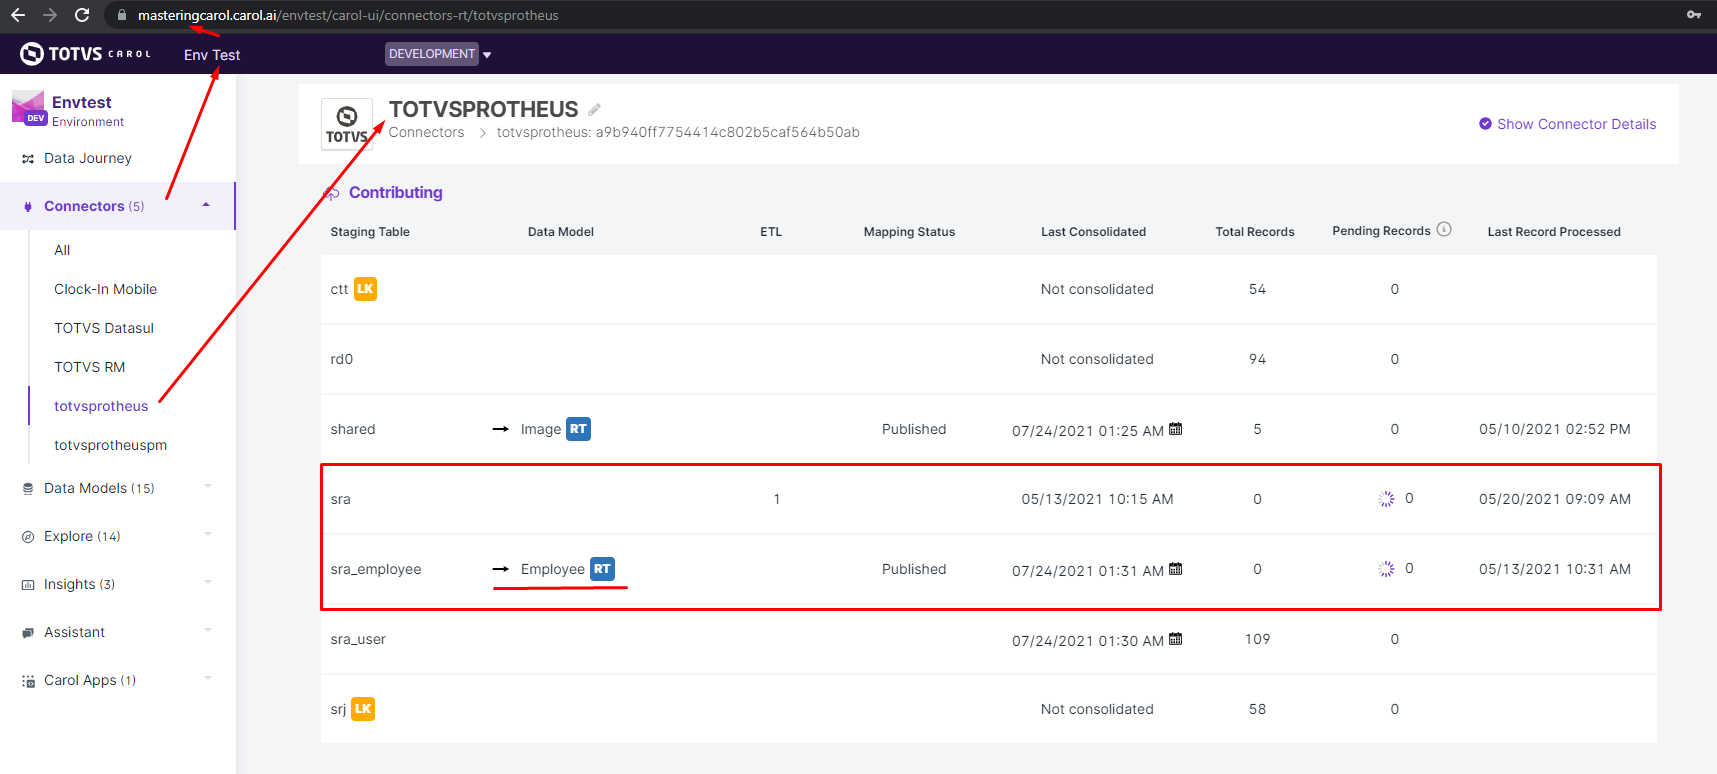Click the TOTVS Carol logo in header

click(86, 54)
